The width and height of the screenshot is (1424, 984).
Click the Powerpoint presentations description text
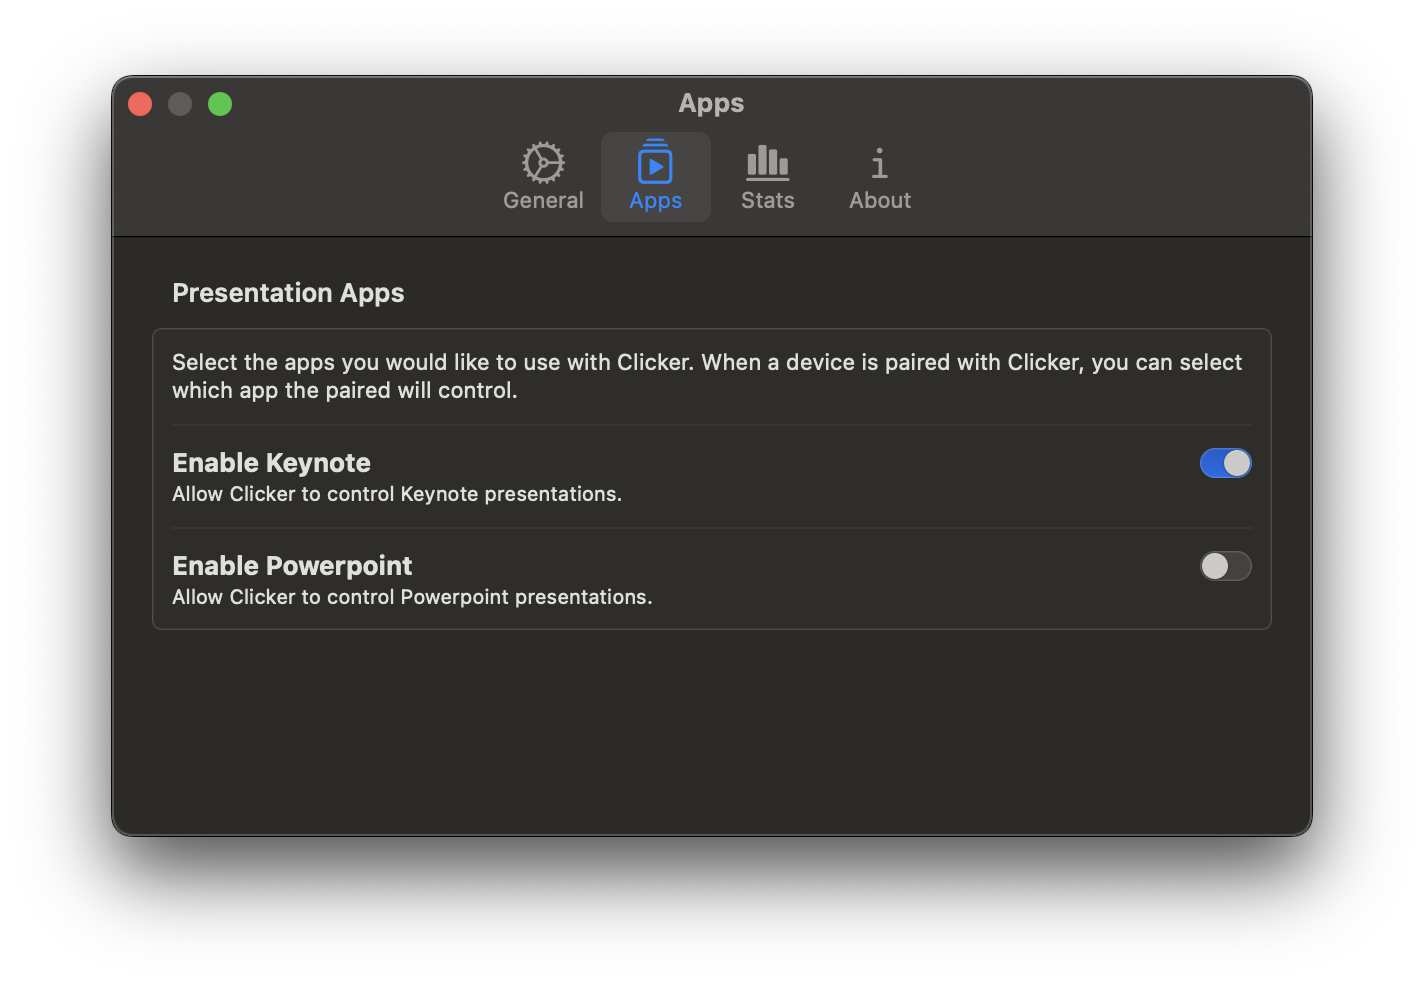[412, 597]
